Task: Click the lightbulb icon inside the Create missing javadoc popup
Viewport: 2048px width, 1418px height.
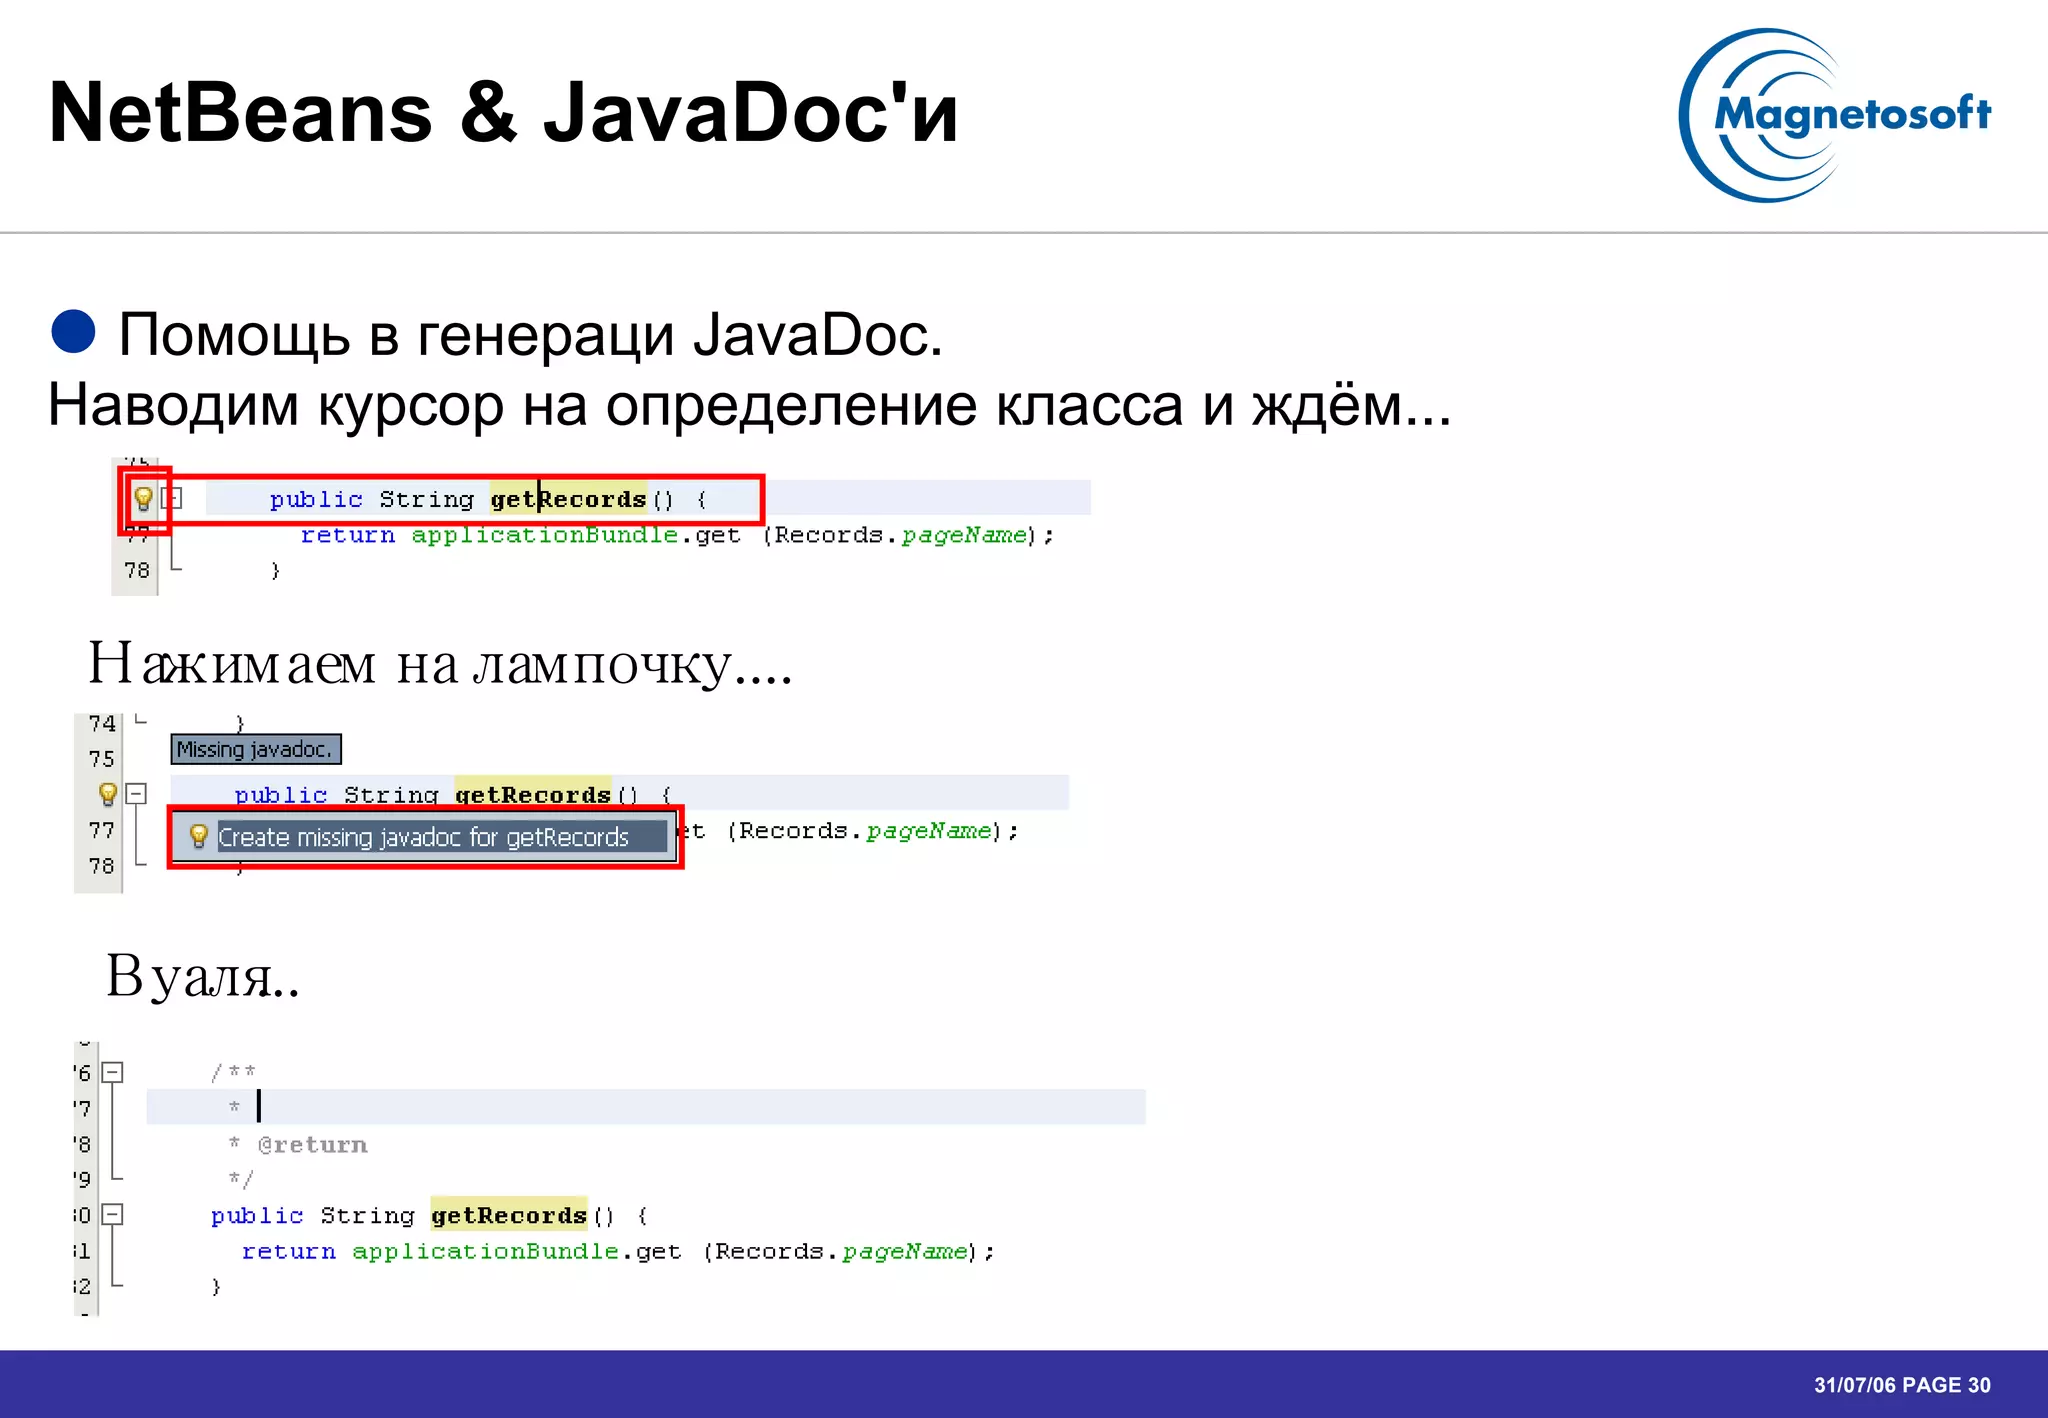Action: tap(198, 836)
